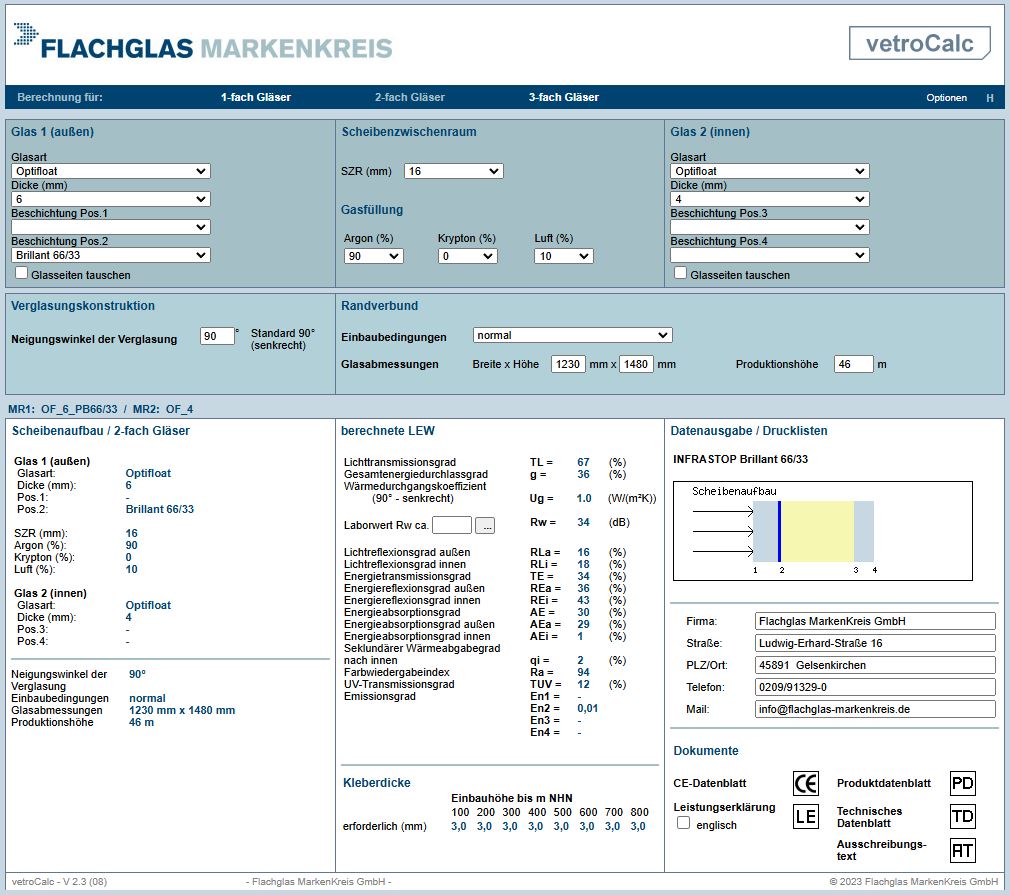Open the Luft (%) dropdown
Image resolution: width=1010 pixels, height=895 pixels.
pyautogui.click(x=564, y=256)
